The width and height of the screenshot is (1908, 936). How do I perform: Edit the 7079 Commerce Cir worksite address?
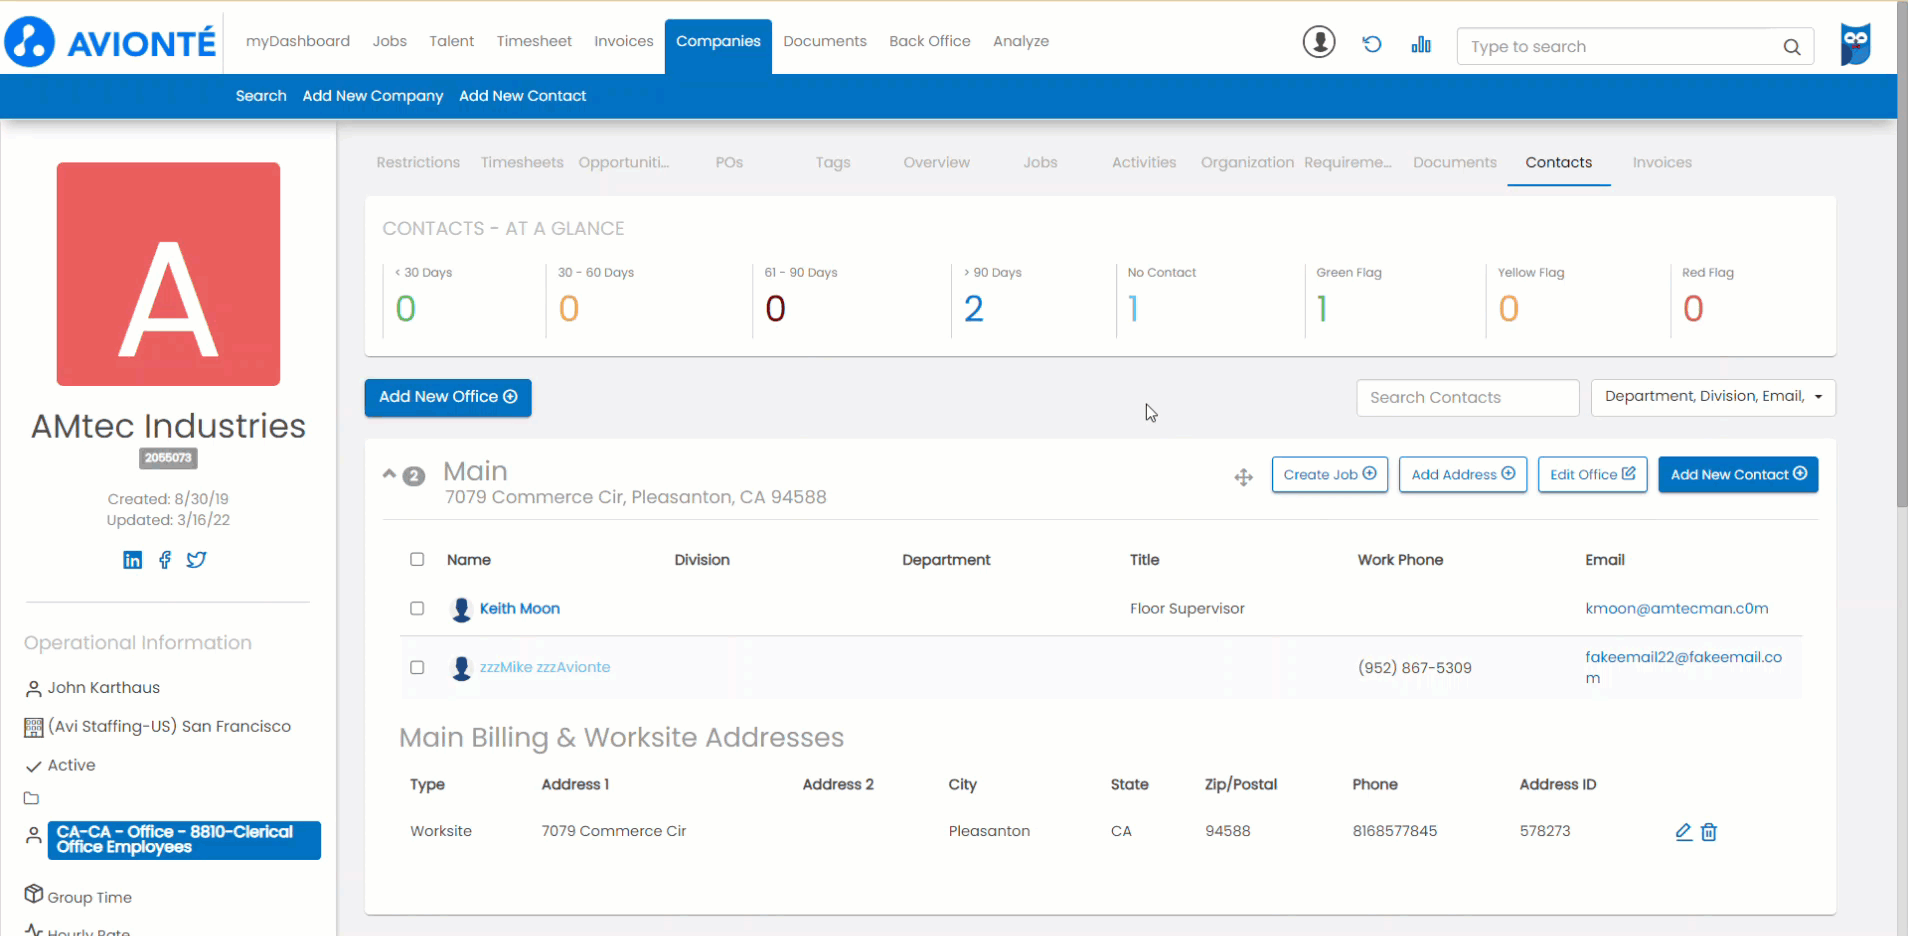pyautogui.click(x=1684, y=832)
